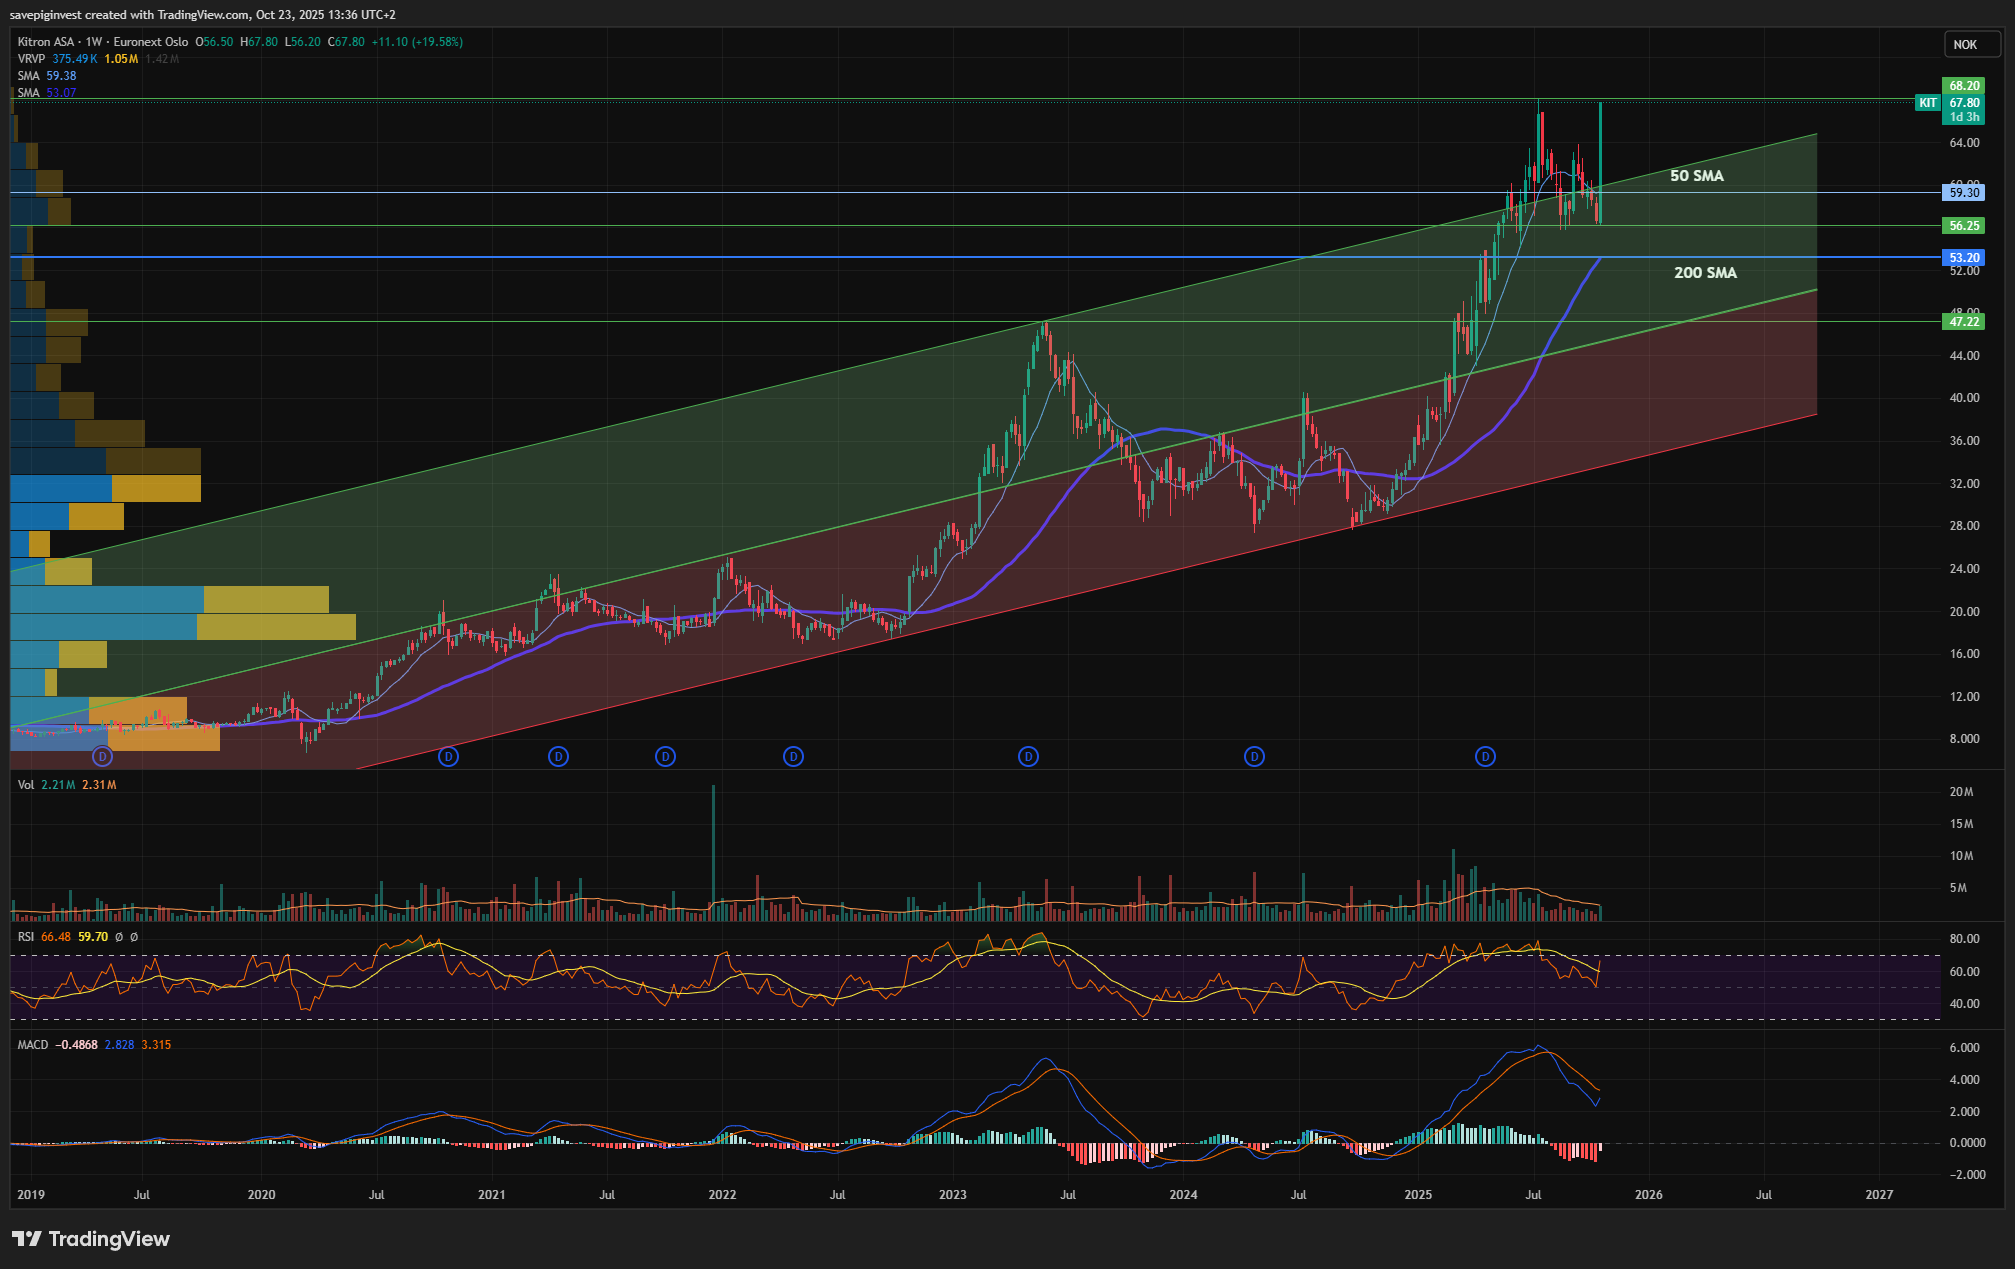Select the Vol indicator legend label

pyautogui.click(x=26, y=785)
